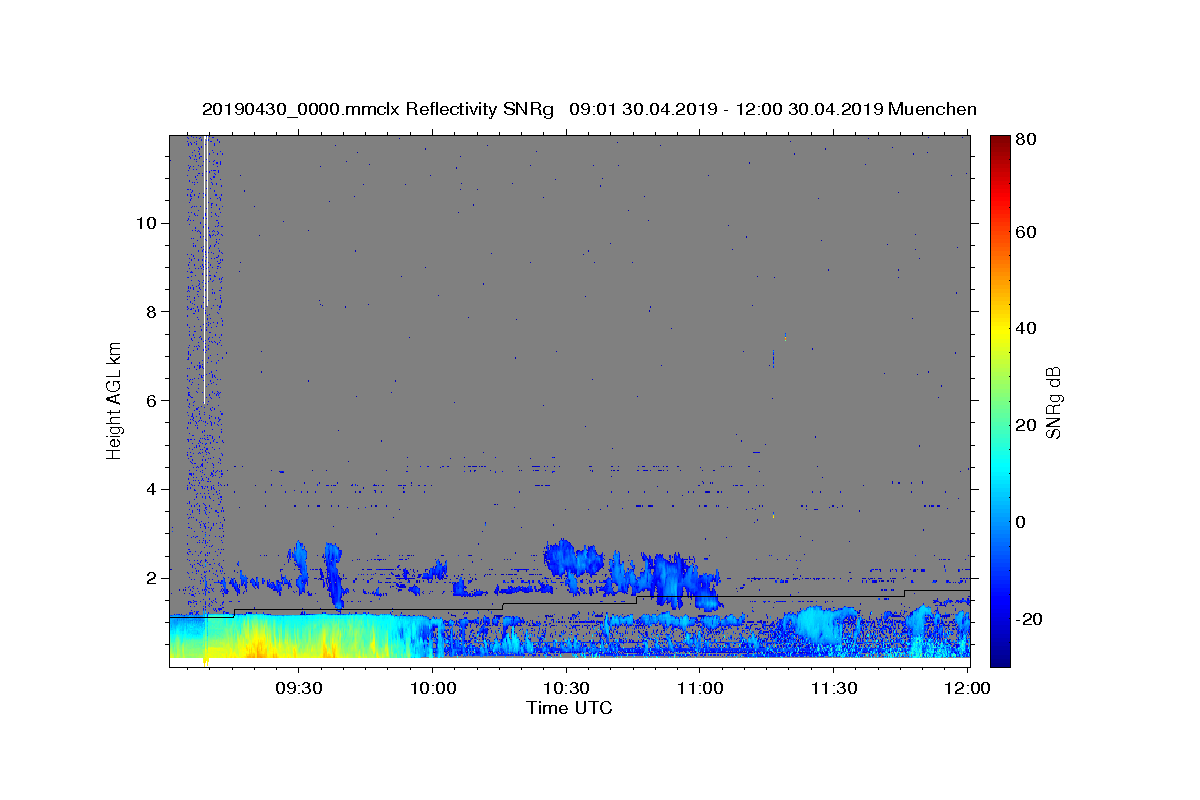Click the 10:00 time tick label
This screenshot has height=800, width=1200.
[x=433, y=688]
